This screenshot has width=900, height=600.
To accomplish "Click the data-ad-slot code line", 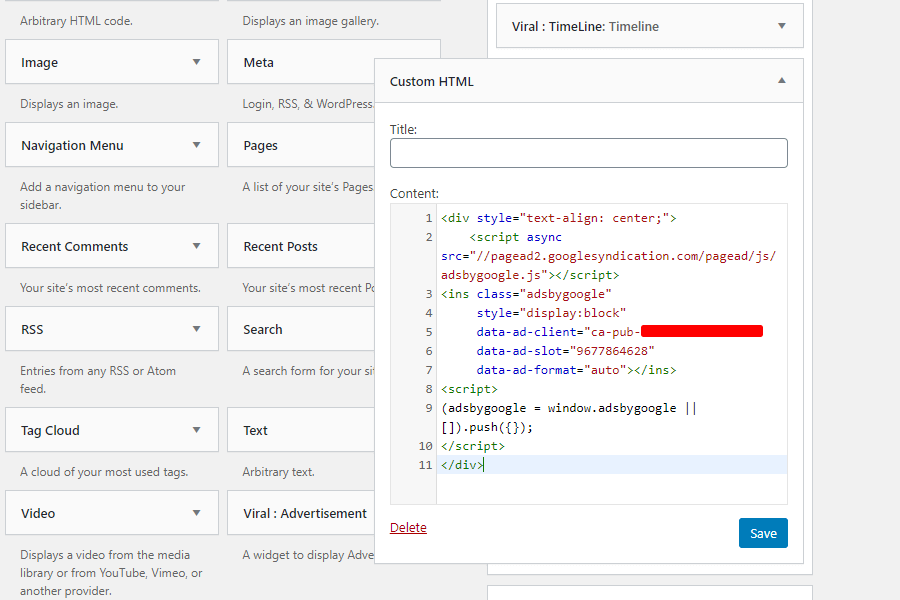I will click(565, 351).
